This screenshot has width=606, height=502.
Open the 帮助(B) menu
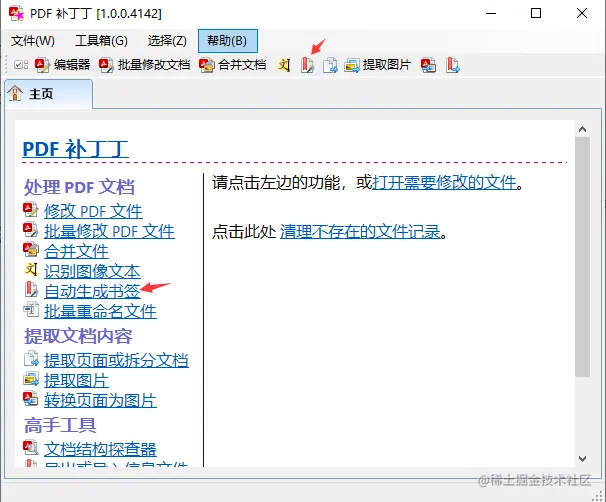[x=227, y=41]
